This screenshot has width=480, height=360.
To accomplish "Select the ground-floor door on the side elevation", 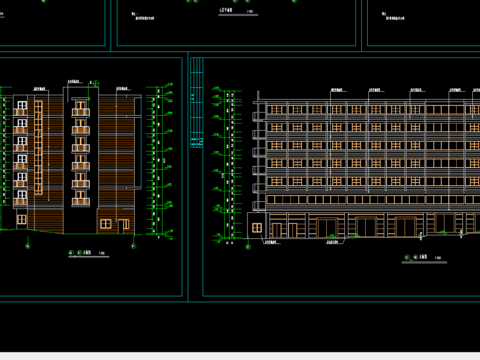I will (124, 226).
